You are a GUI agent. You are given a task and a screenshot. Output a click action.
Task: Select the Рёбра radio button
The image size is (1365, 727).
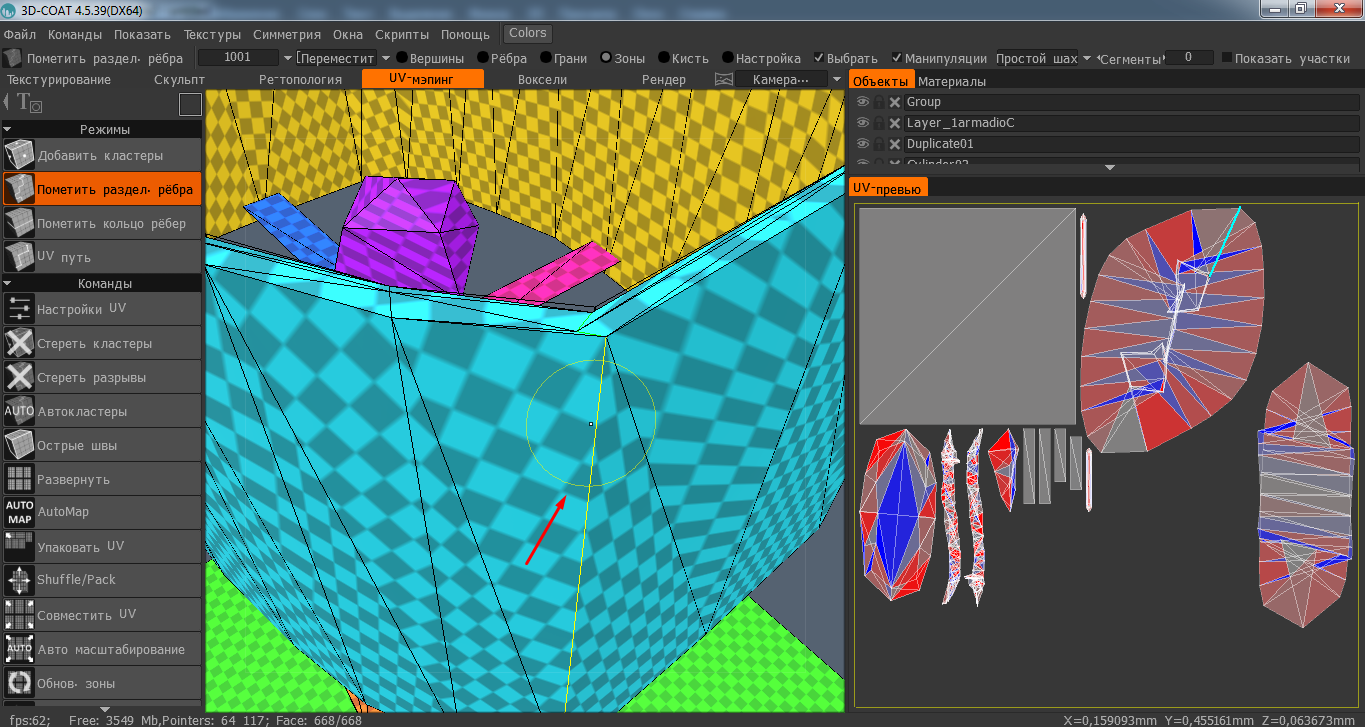point(483,58)
